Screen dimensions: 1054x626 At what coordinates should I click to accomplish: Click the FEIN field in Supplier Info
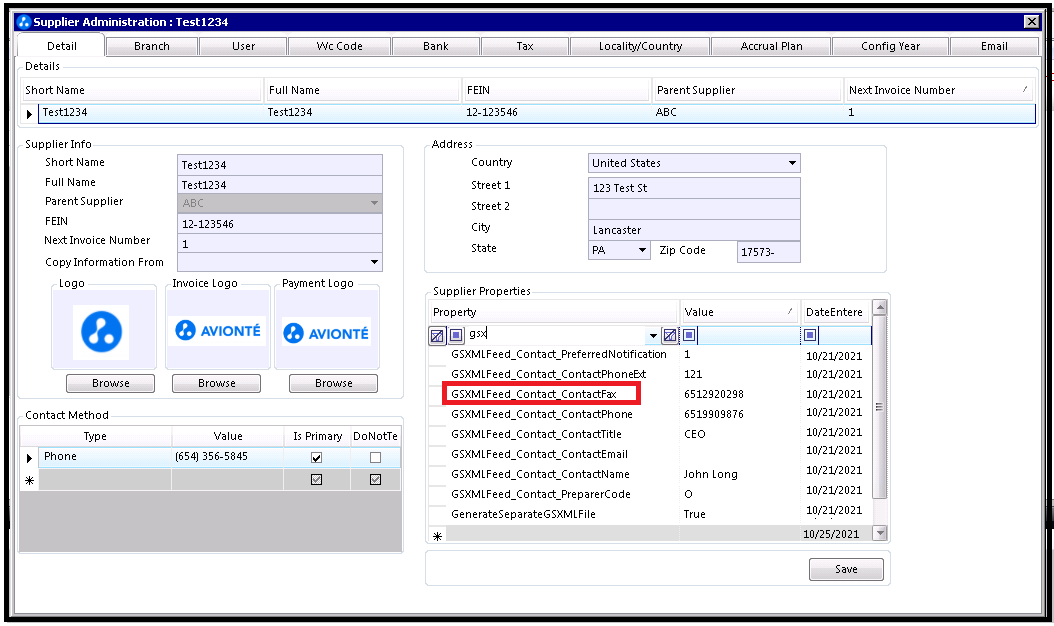tap(280, 224)
